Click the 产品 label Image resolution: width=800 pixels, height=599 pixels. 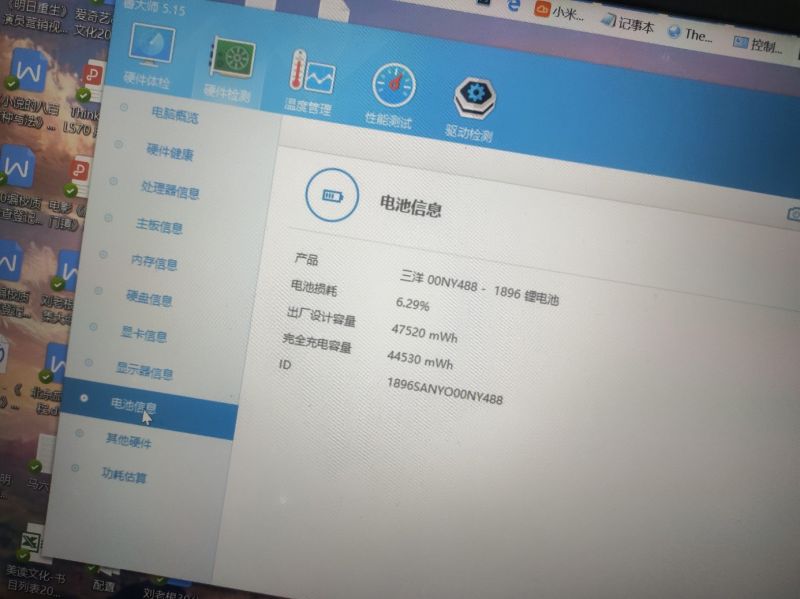pyautogui.click(x=306, y=260)
